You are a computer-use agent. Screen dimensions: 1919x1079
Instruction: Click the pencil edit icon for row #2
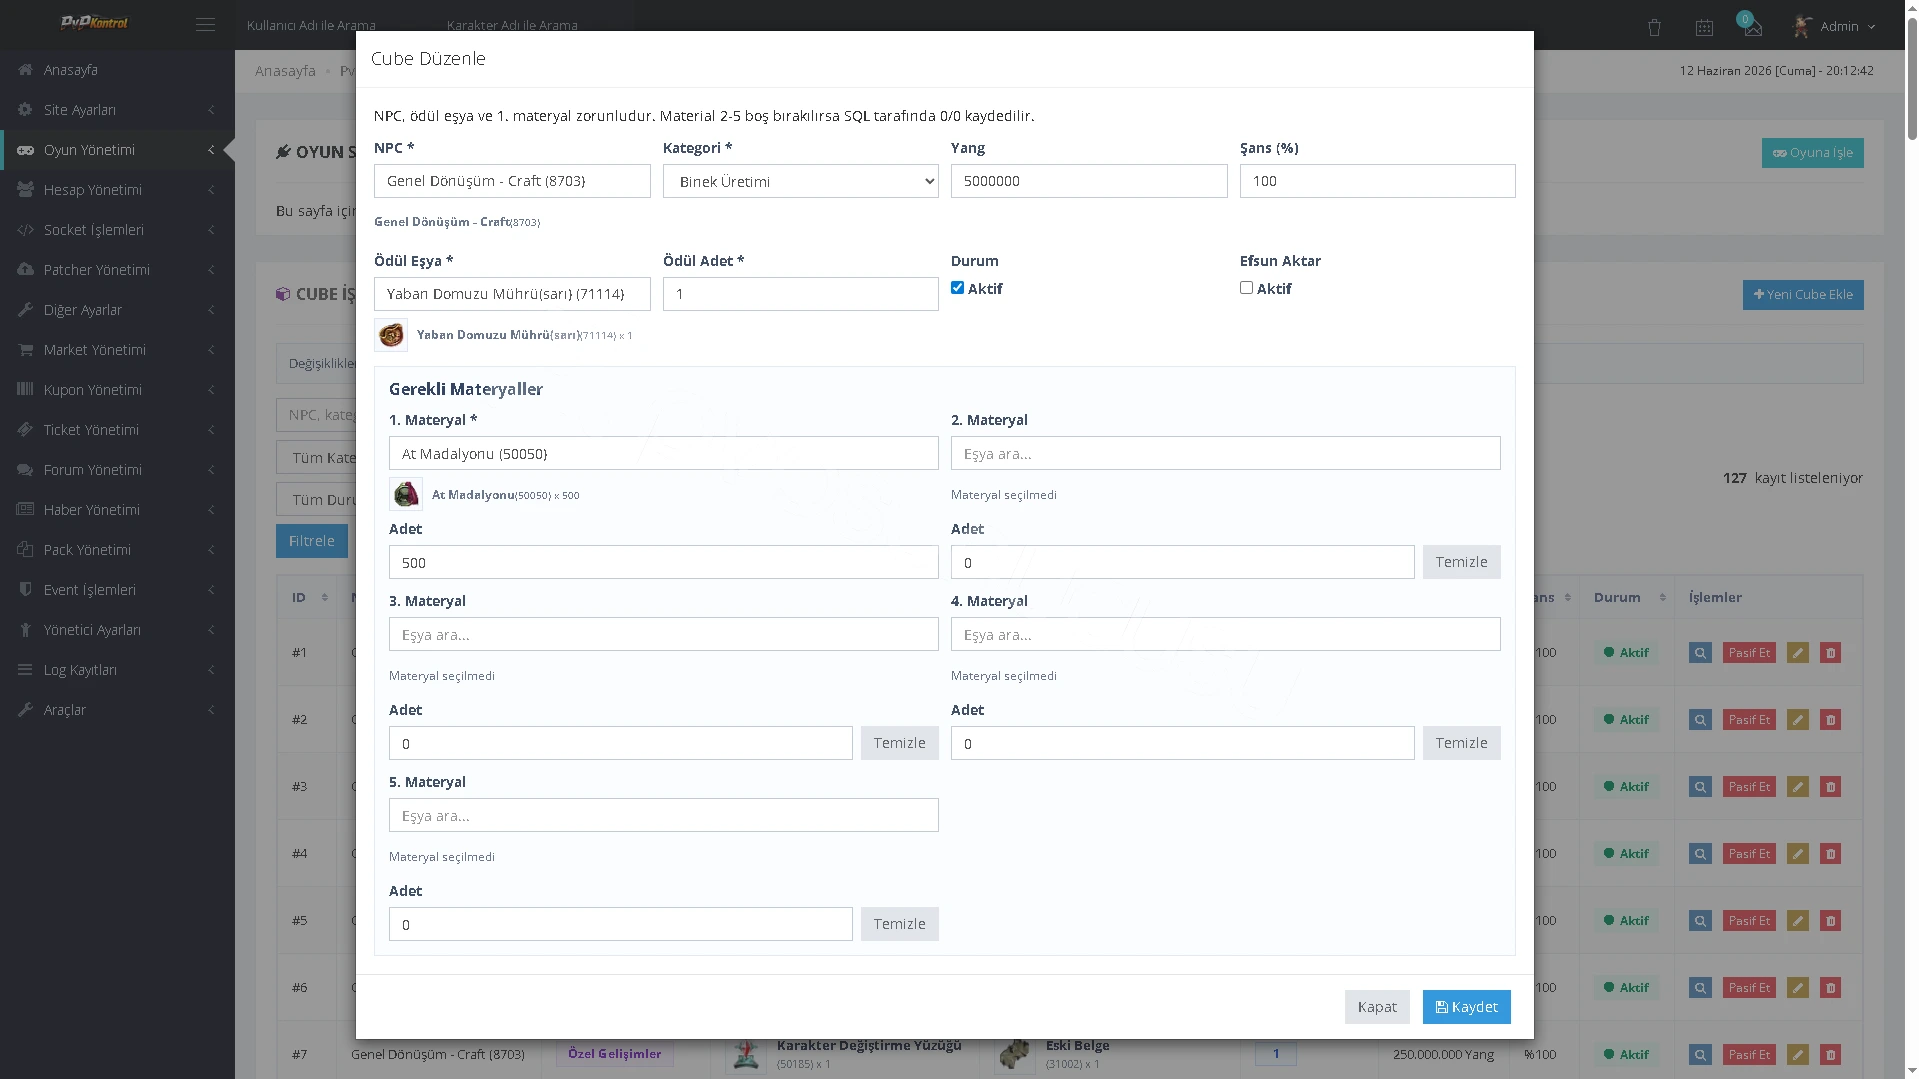coord(1798,720)
